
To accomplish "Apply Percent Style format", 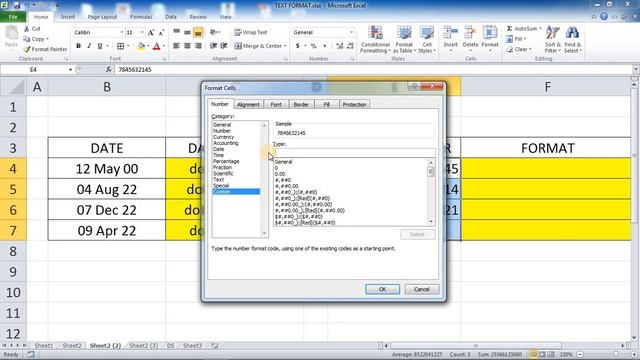I will (x=313, y=46).
